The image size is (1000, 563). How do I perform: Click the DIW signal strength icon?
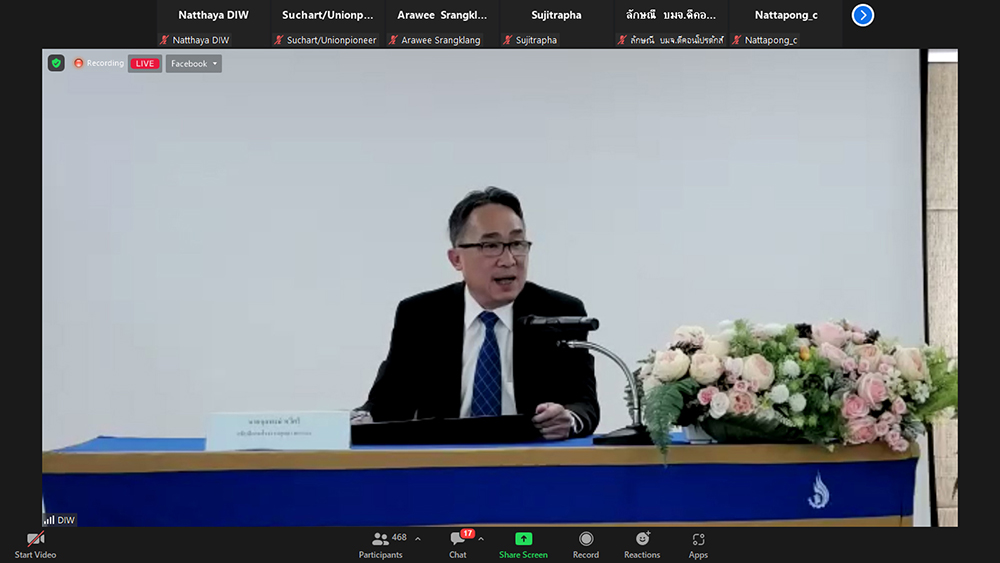pos(48,520)
